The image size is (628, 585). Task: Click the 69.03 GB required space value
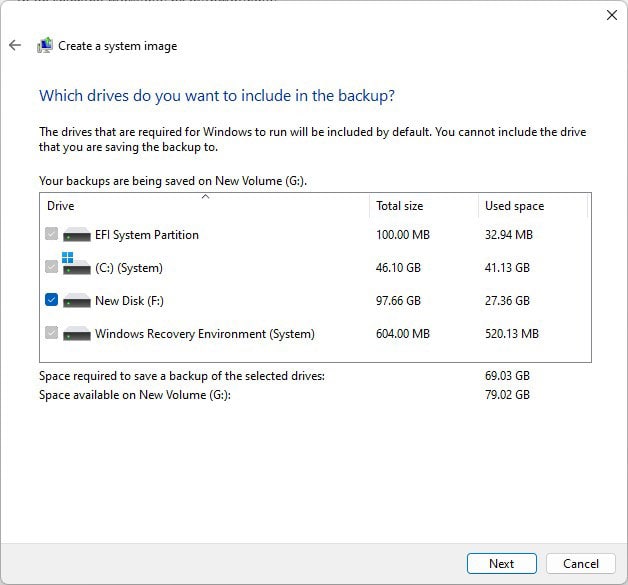pyautogui.click(x=507, y=376)
